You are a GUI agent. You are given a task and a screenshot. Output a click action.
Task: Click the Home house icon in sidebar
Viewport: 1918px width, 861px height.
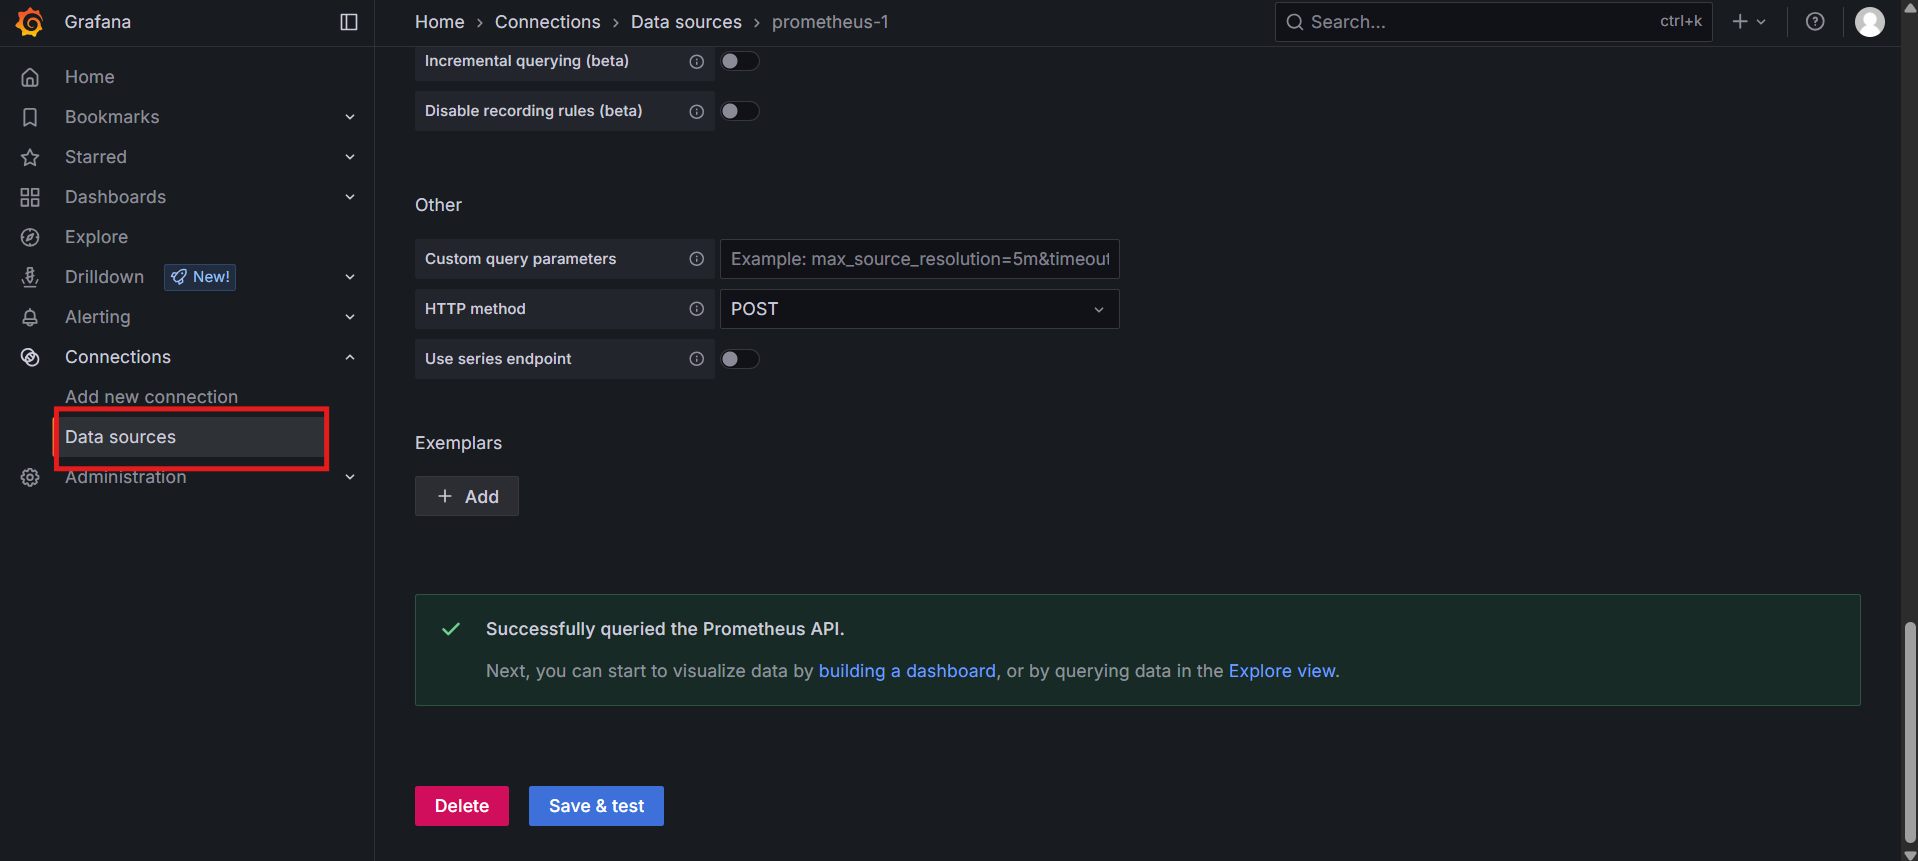pyautogui.click(x=30, y=77)
